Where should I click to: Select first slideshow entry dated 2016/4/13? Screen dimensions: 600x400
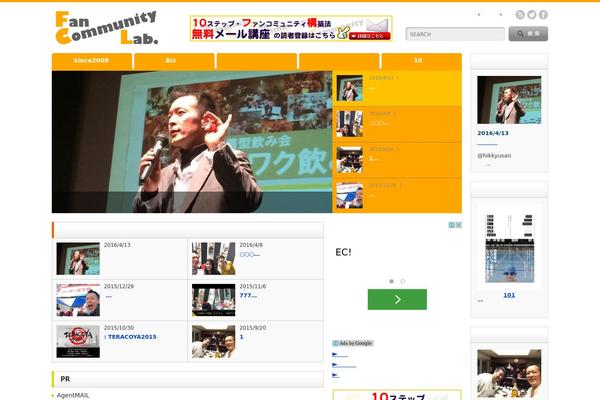click(397, 88)
